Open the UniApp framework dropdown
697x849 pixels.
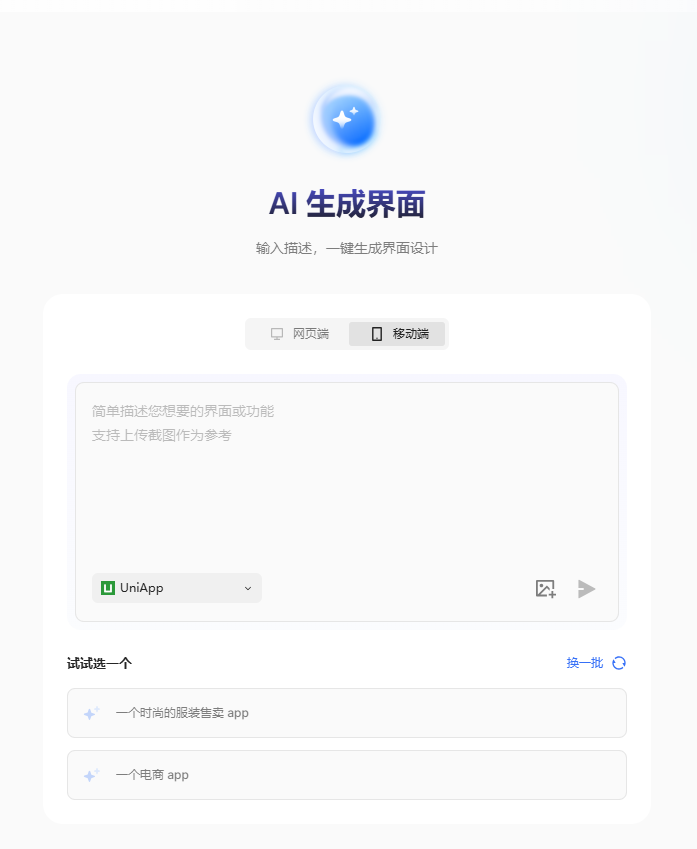(x=177, y=588)
